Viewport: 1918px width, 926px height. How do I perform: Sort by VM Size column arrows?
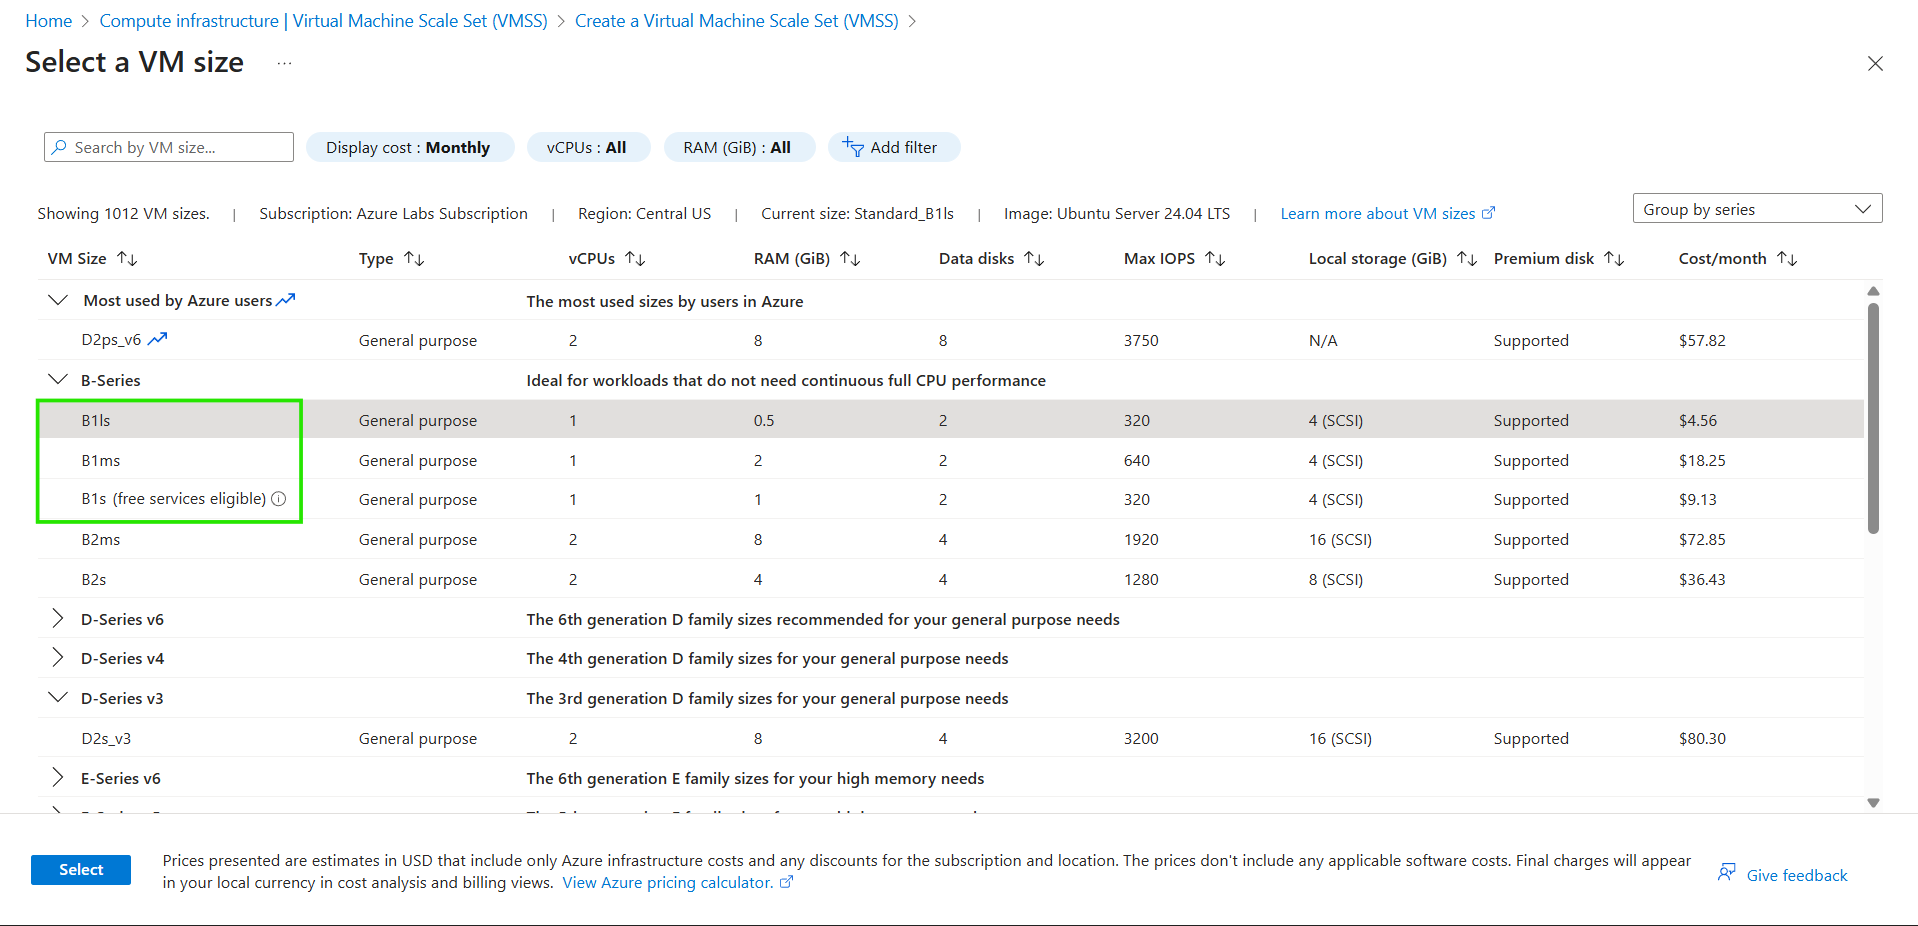[x=127, y=259]
